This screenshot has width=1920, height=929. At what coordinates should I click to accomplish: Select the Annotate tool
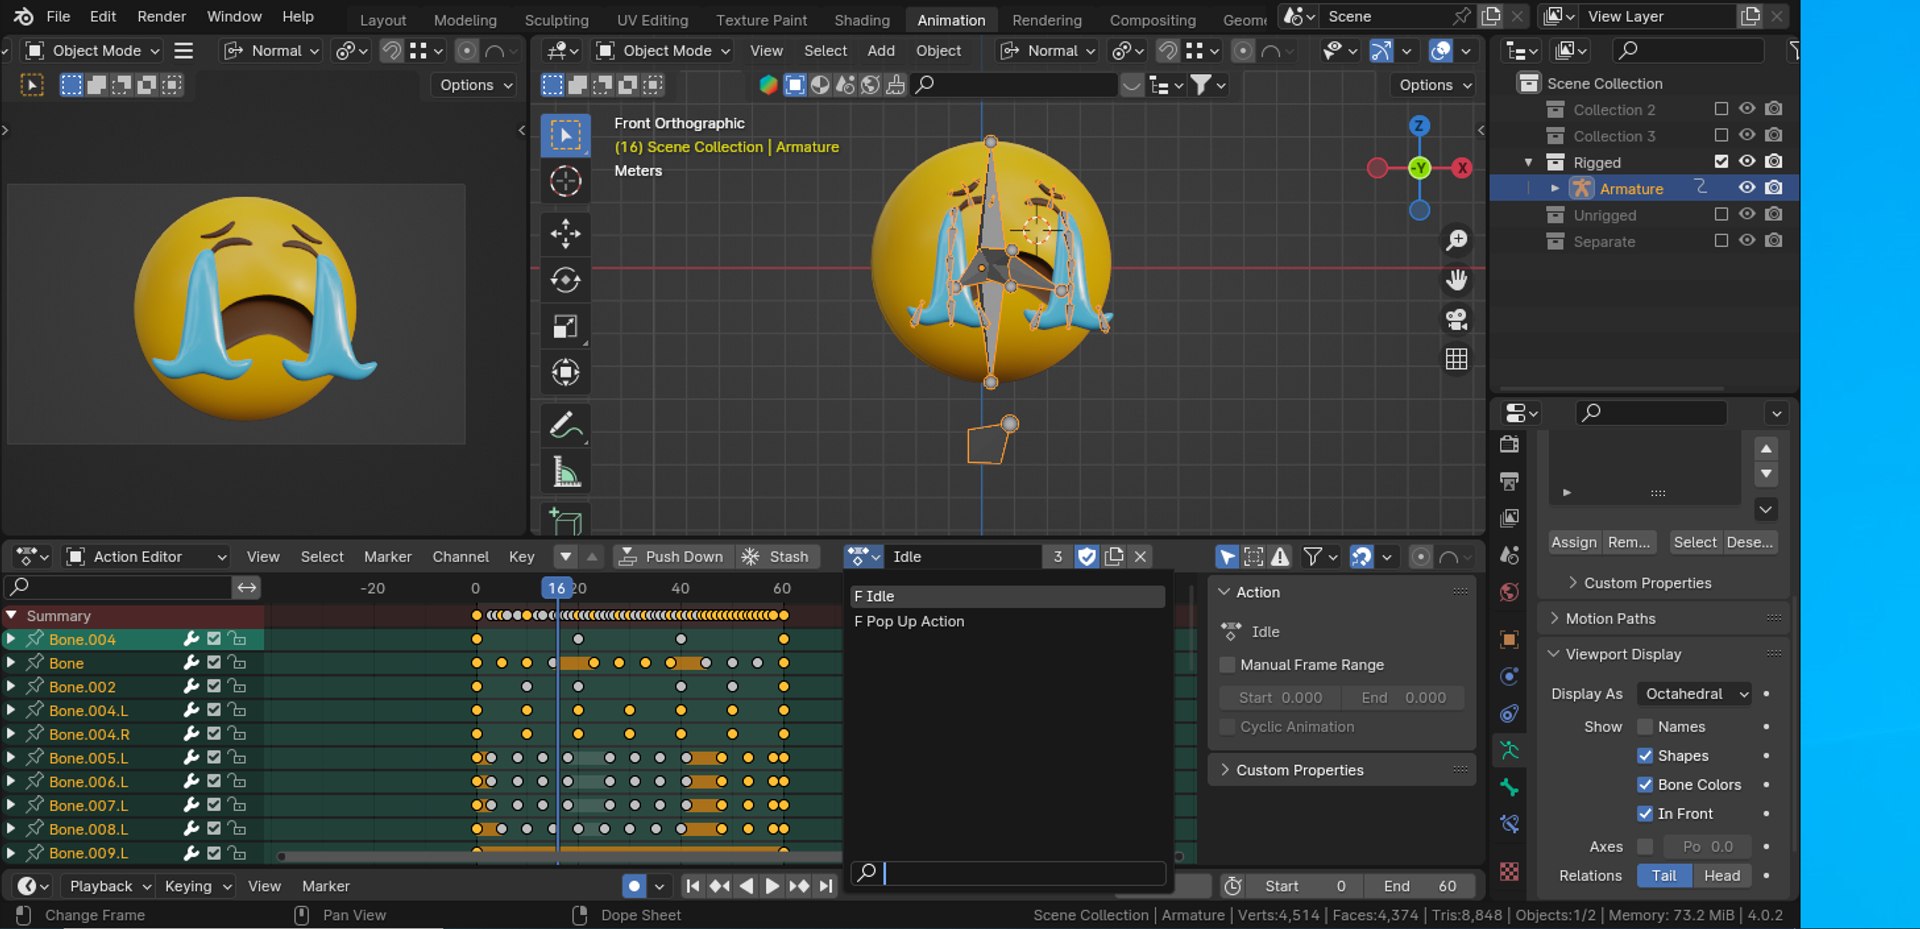pyautogui.click(x=565, y=426)
